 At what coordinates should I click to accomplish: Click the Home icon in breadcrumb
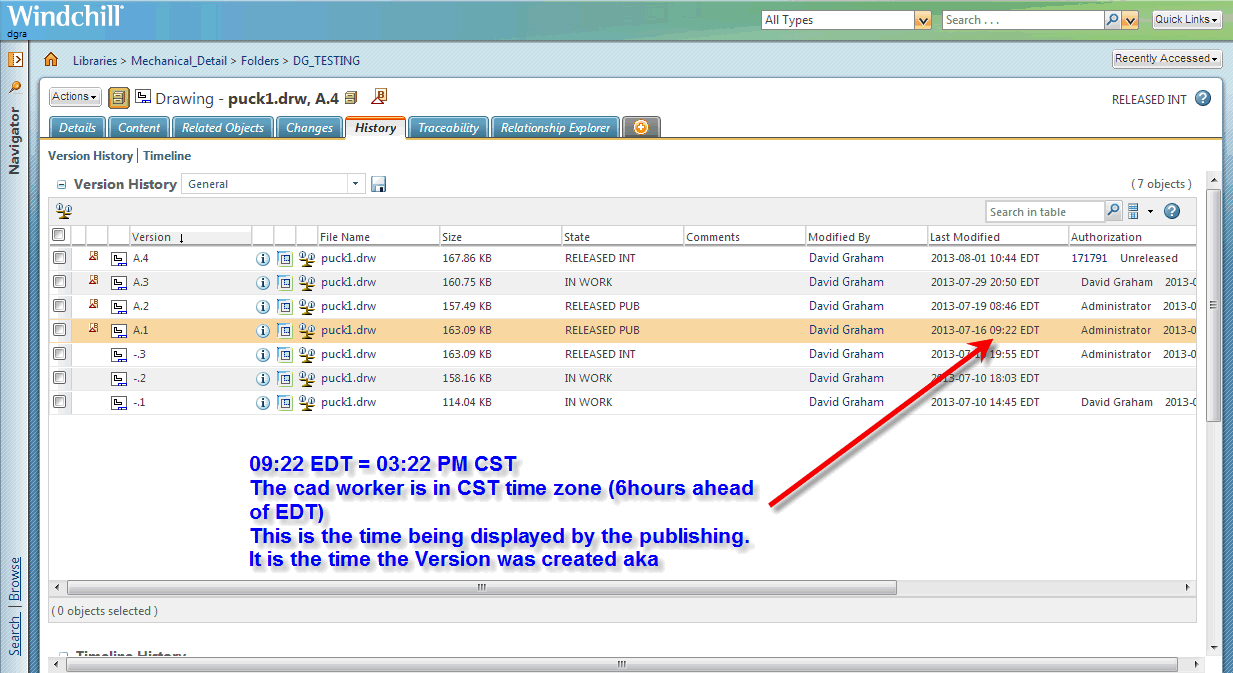51,60
